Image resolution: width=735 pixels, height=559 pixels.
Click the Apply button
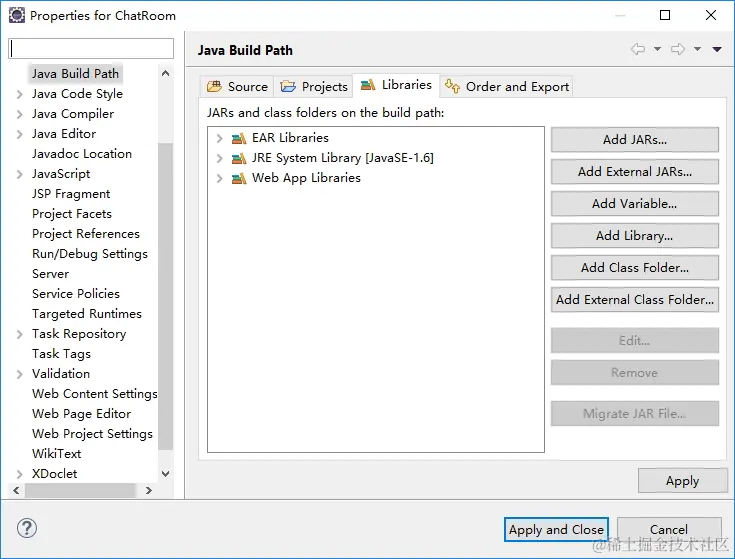pos(682,481)
